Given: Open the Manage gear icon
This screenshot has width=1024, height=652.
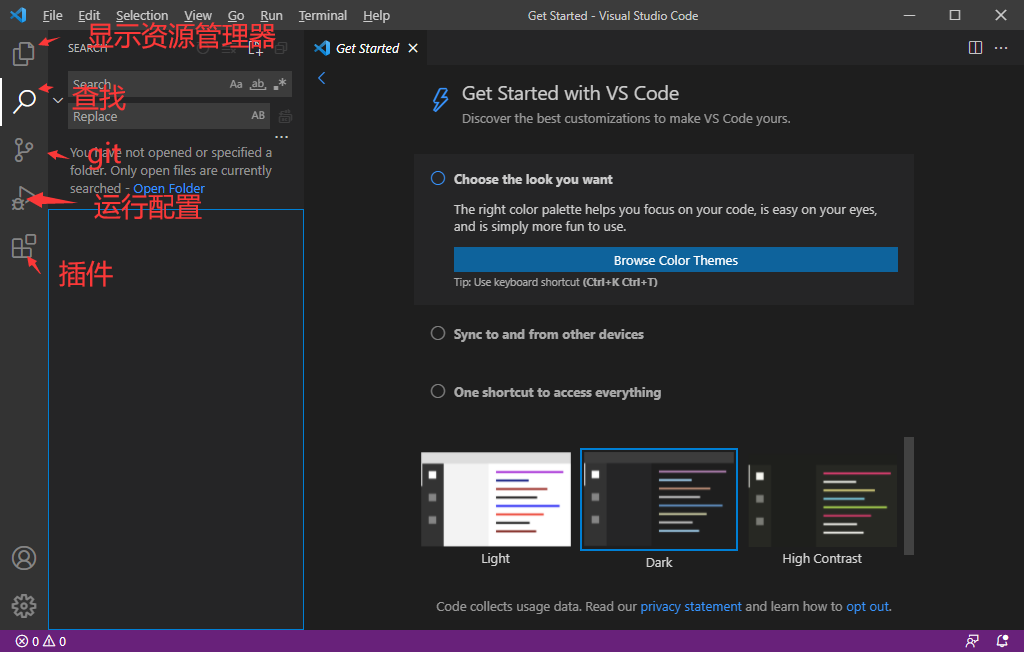Looking at the screenshot, I should point(24,606).
